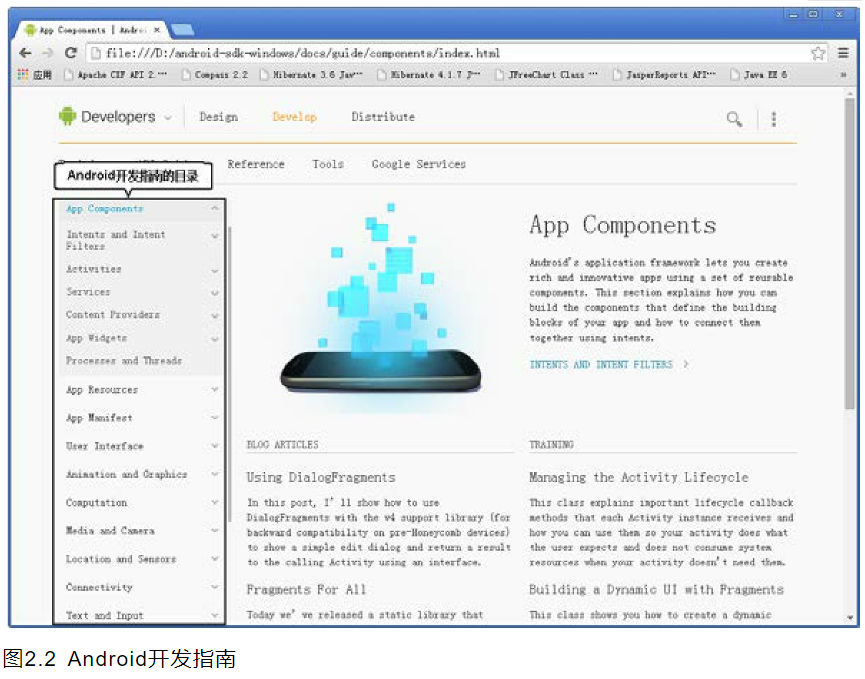Show more bookmarks overflow chevron
The width and height of the screenshot is (865, 679).
tap(843, 74)
